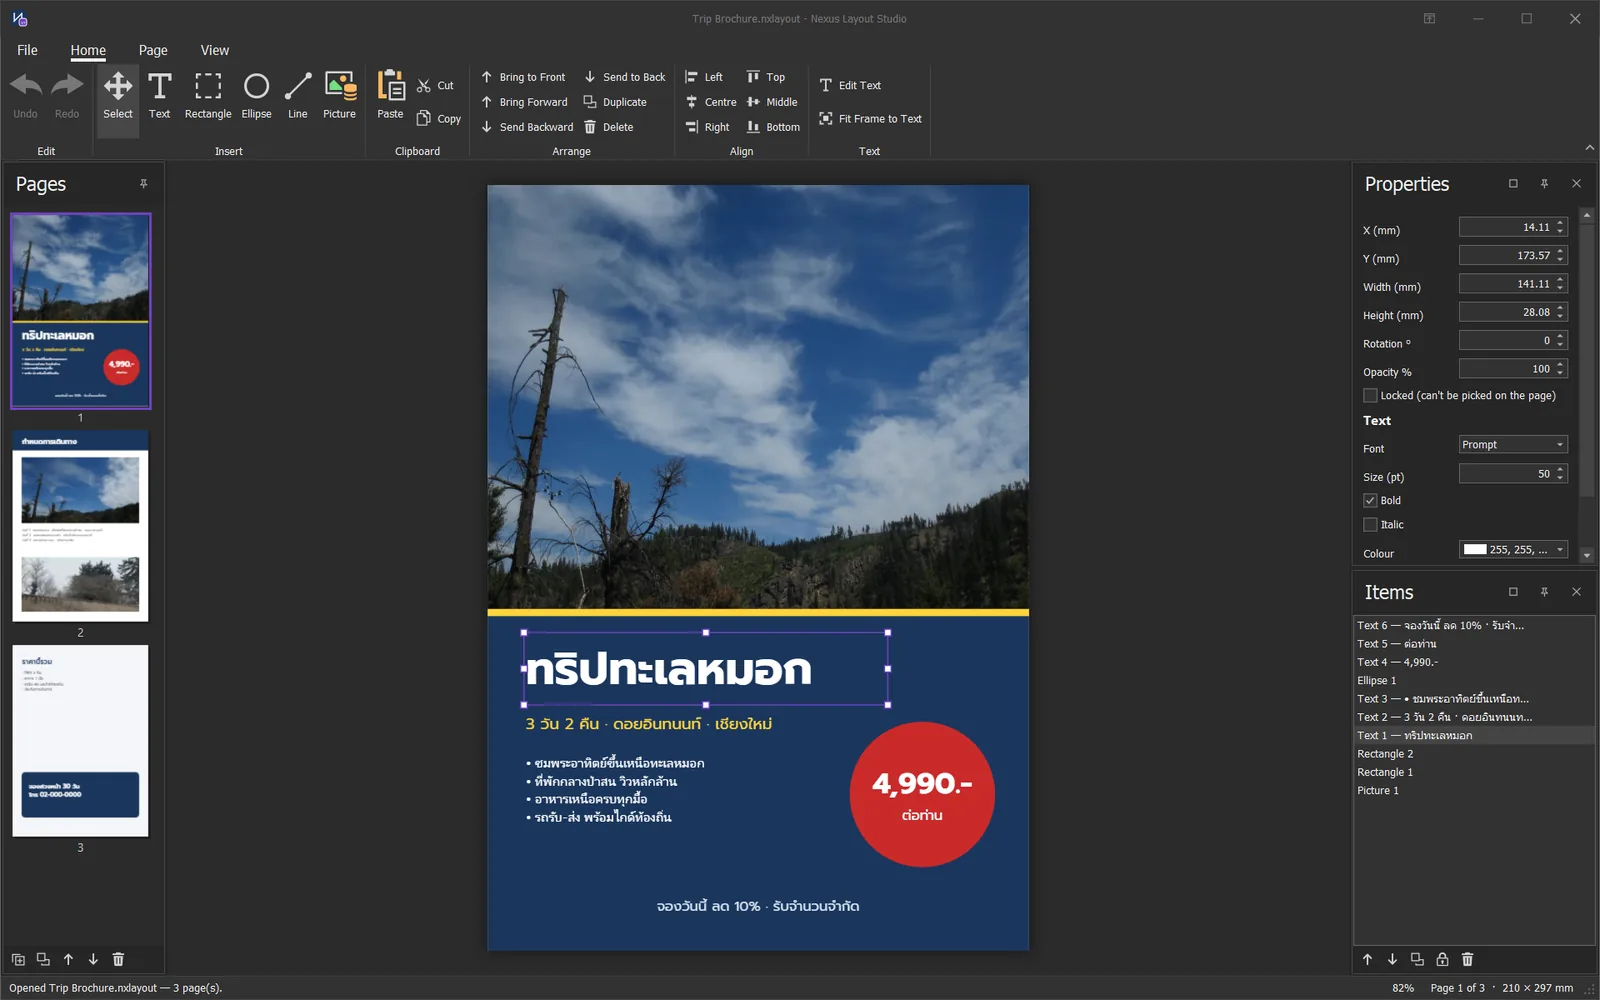Click the white Colour swatch

pos(1475,550)
